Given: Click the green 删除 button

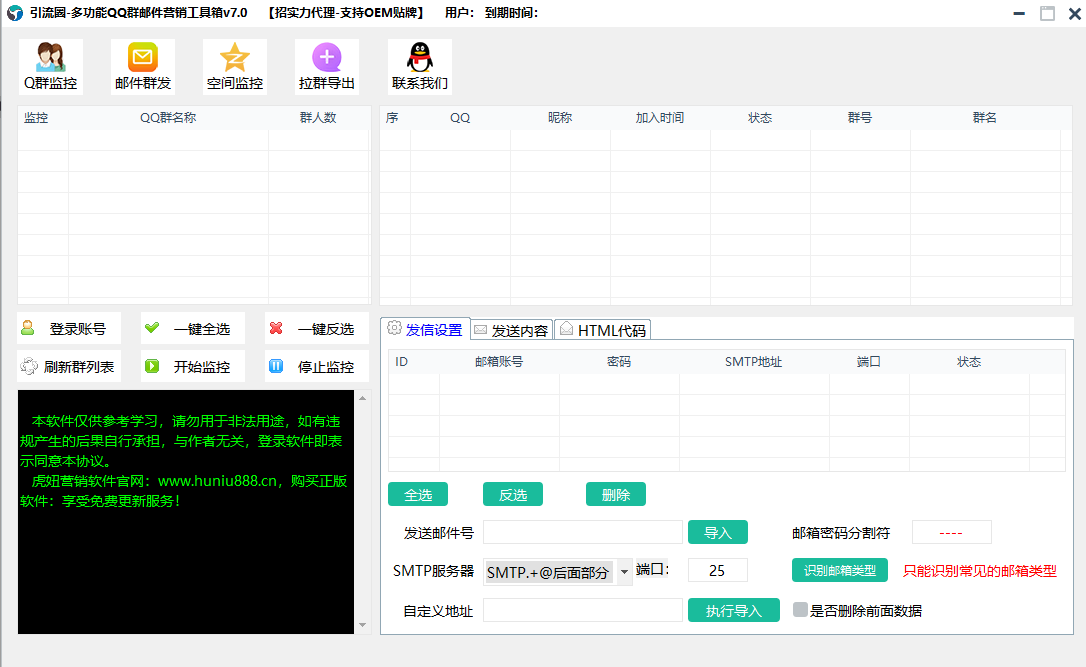Looking at the screenshot, I should coord(616,495).
